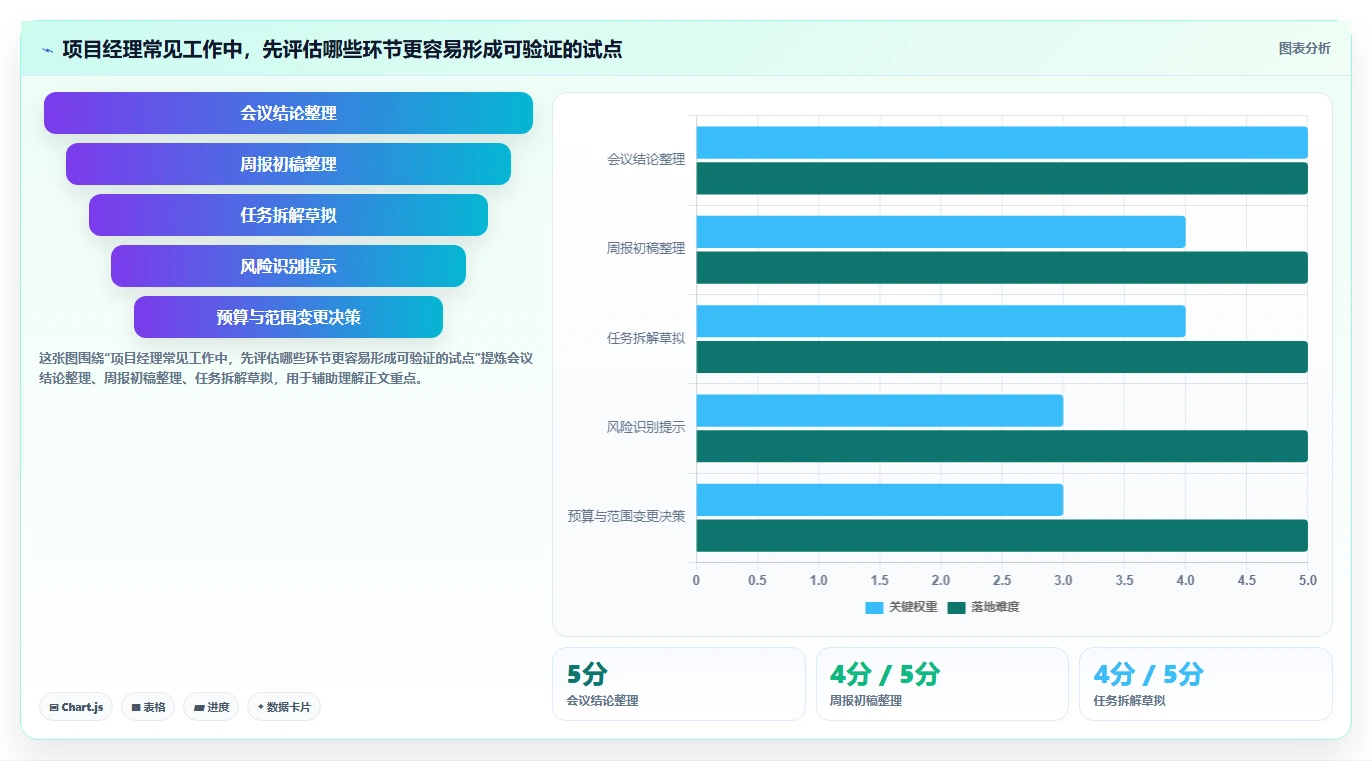Screen dimensions: 1372x761
Task: Click the 关键权重 bar for 预算与范围变更决策
Action: coord(880,500)
